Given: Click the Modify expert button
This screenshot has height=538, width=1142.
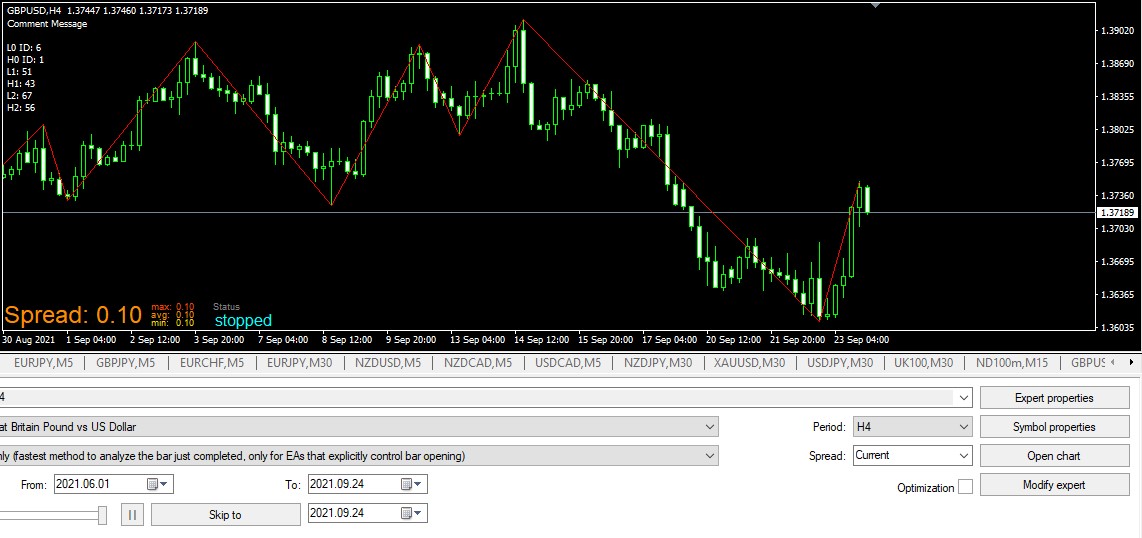Looking at the screenshot, I should 1054,485.
